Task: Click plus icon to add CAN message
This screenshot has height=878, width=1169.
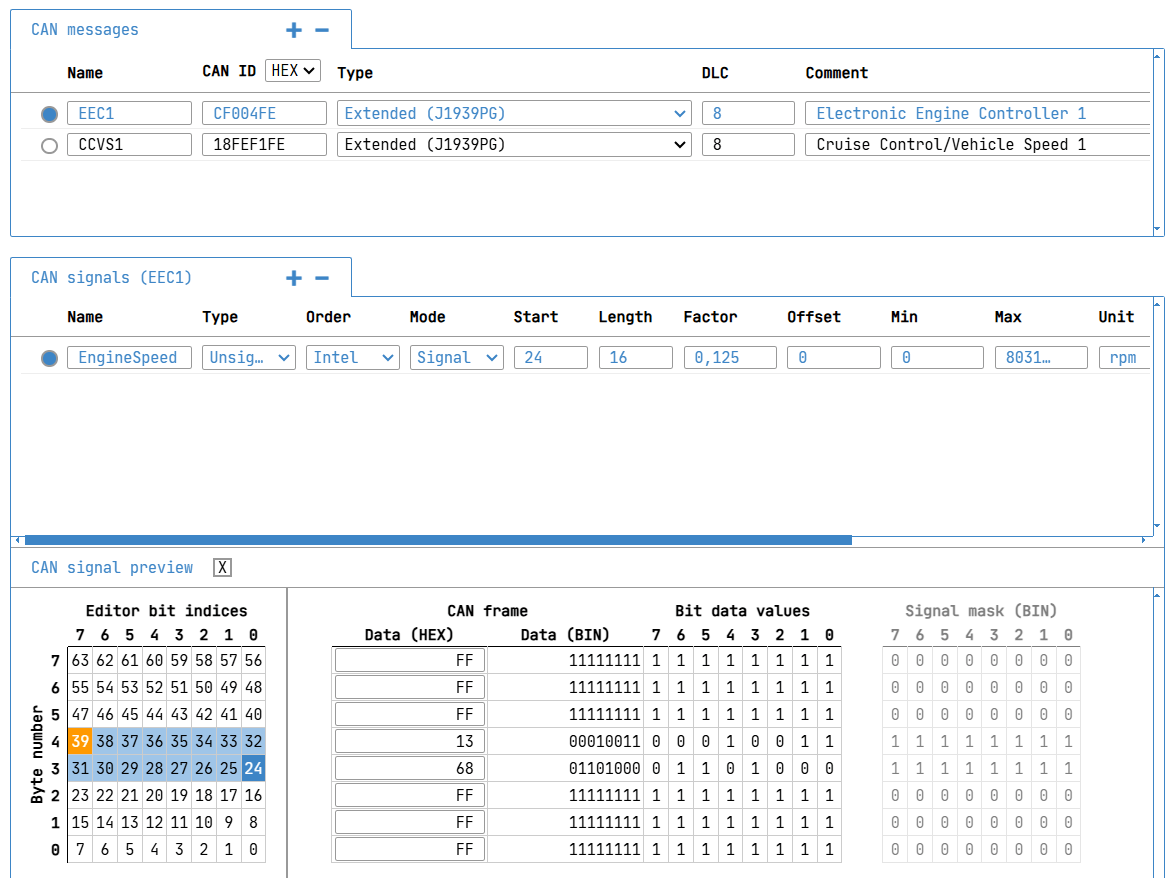Action: click(293, 30)
